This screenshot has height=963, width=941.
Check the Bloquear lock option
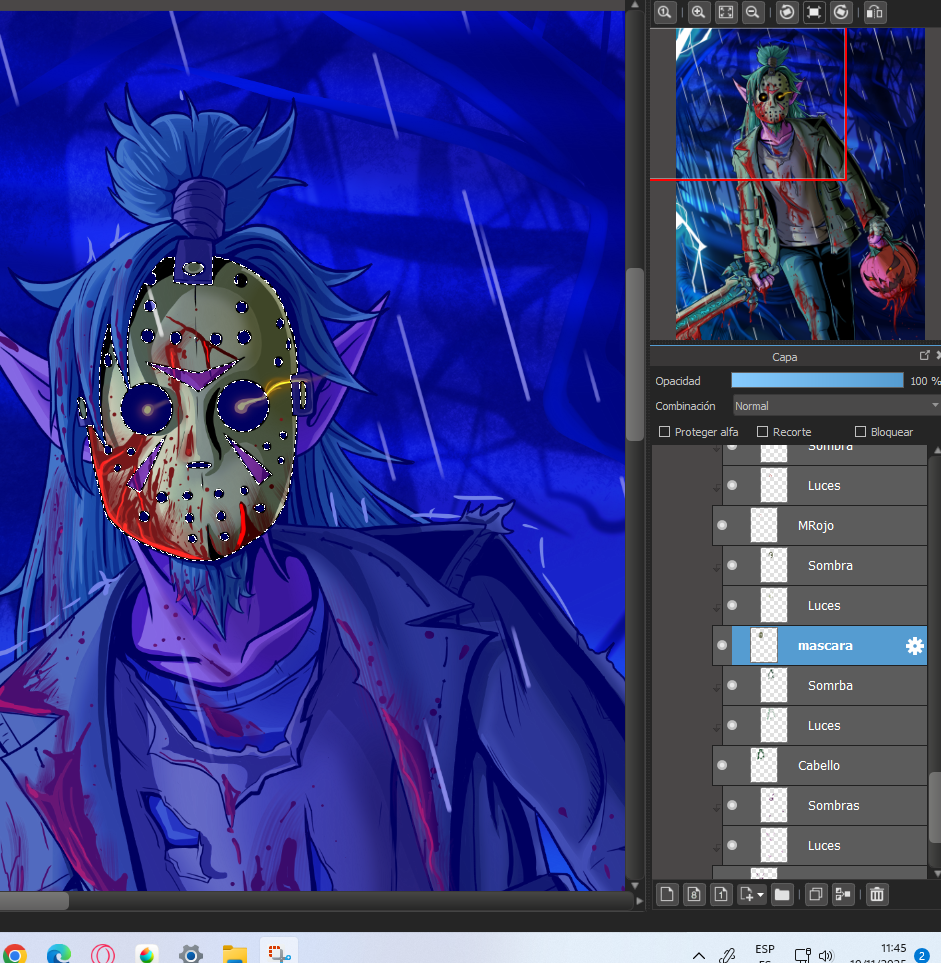click(860, 432)
